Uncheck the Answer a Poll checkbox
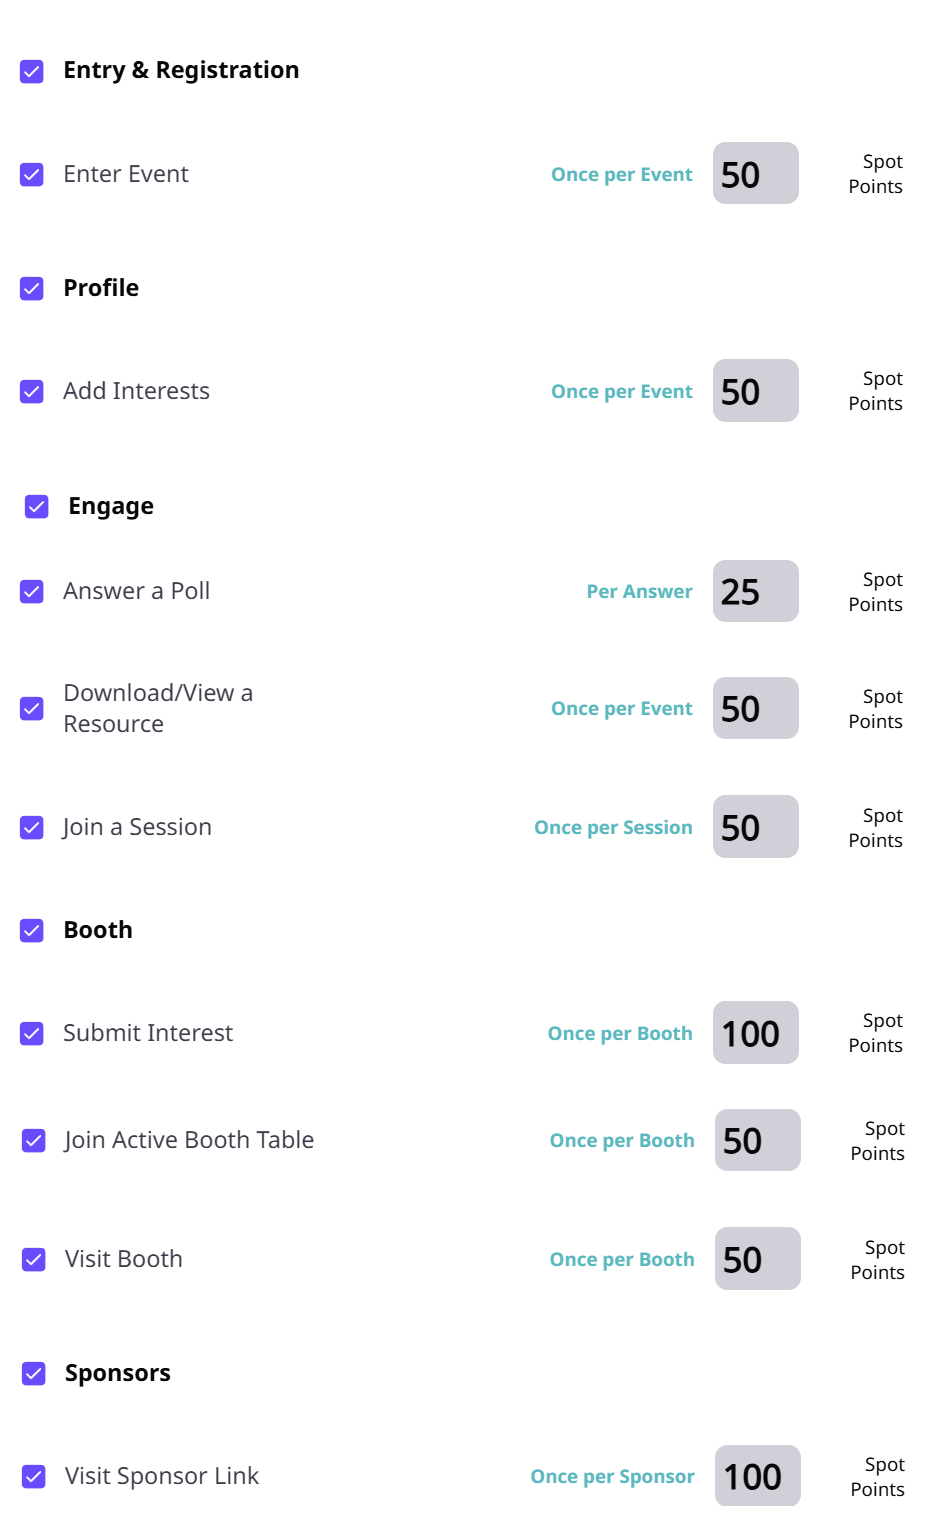Viewport: 940px width, 1530px height. pos(32,592)
